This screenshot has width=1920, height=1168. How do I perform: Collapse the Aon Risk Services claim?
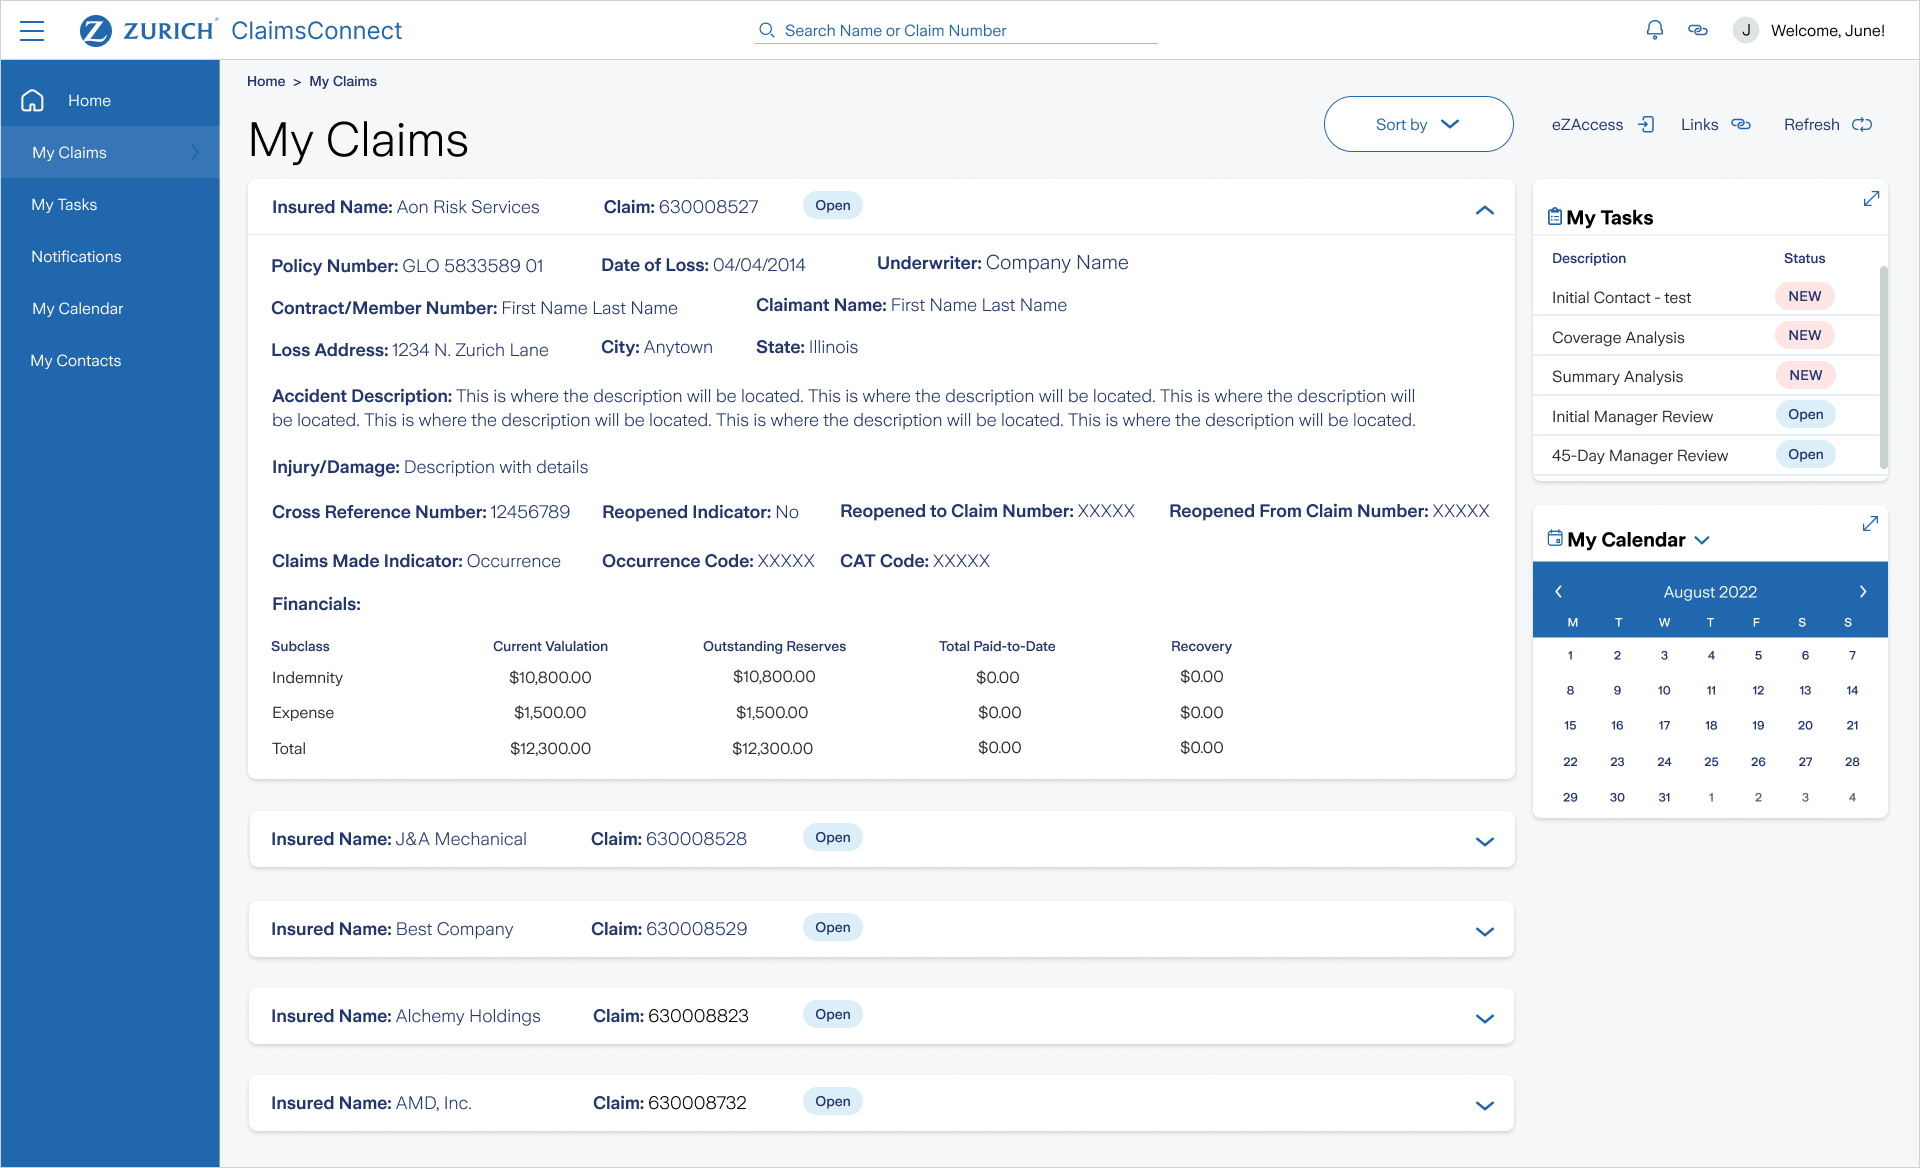pyautogui.click(x=1485, y=210)
